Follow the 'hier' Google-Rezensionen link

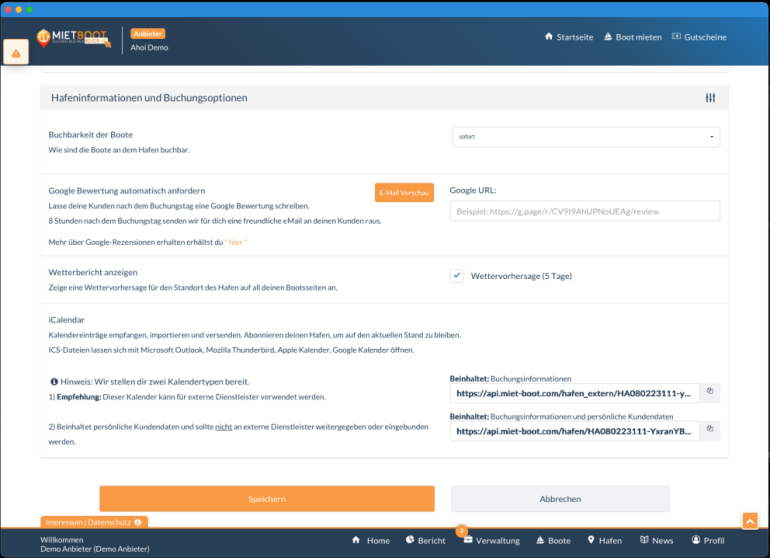click(236, 242)
